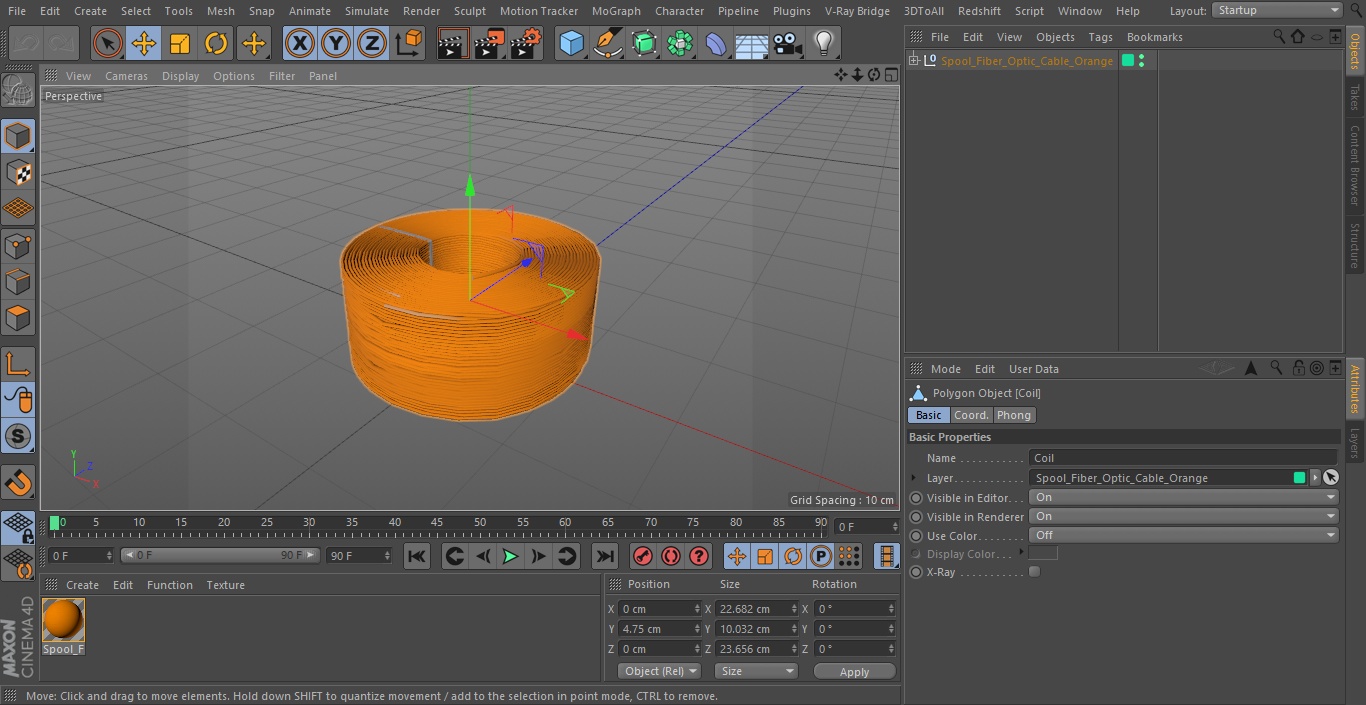Screen dimensions: 1366x705
Task: Open the spline Pen tool
Action: point(607,44)
